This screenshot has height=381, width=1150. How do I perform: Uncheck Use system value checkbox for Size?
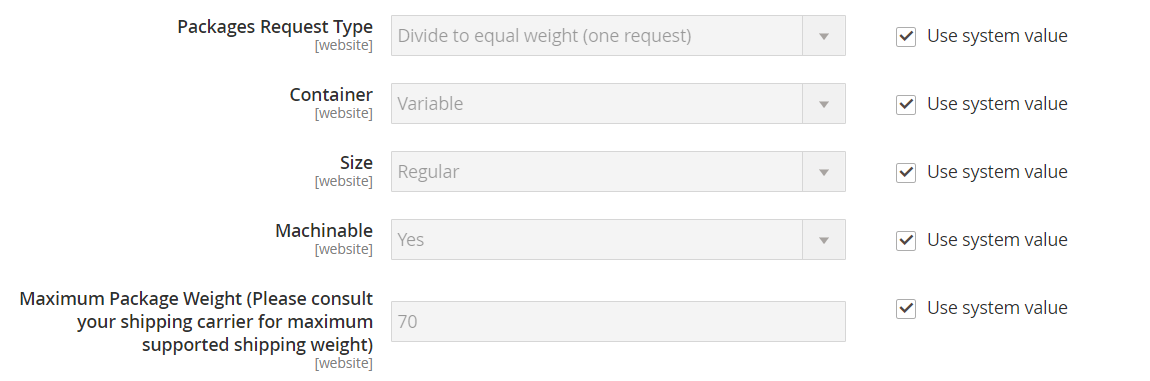[906, 172]
